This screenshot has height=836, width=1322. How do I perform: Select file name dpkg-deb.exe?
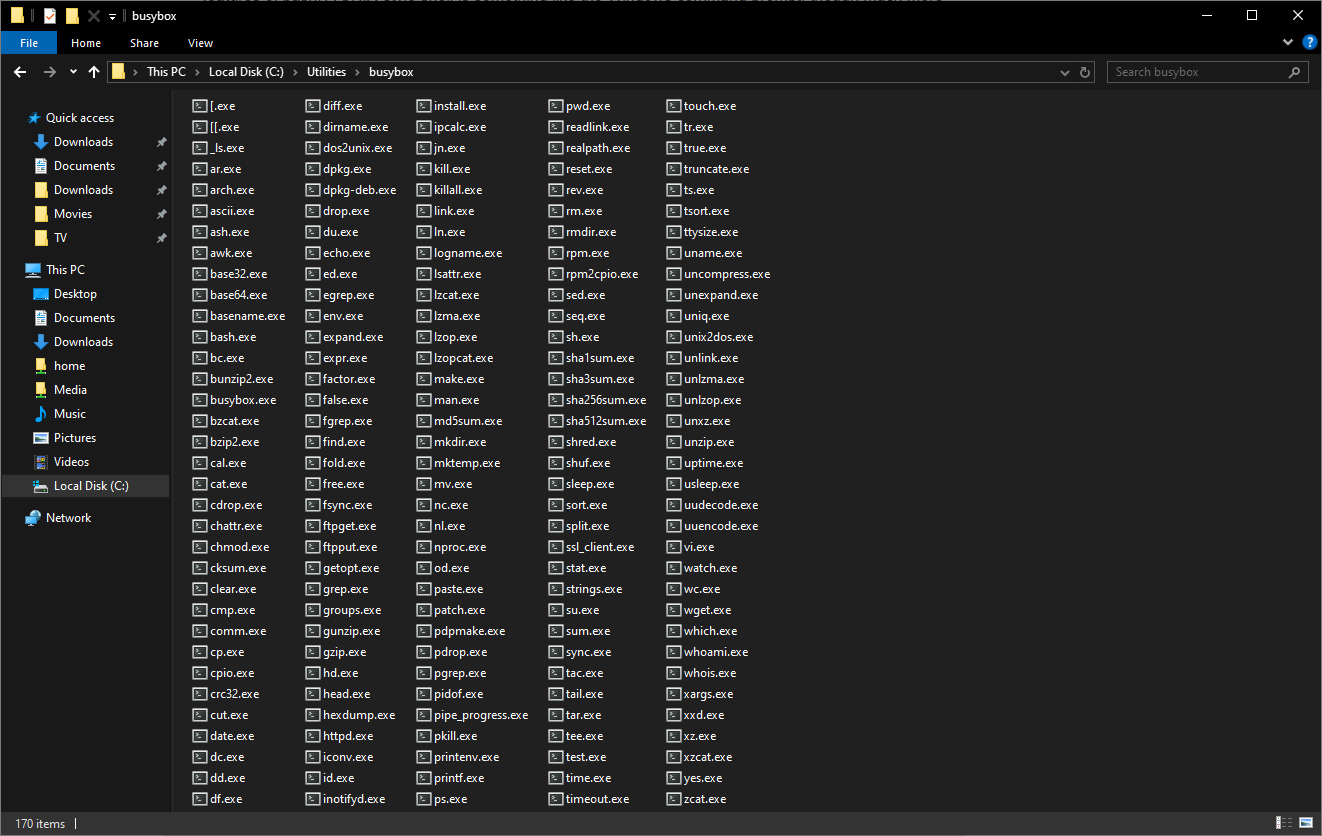point(359,190)
